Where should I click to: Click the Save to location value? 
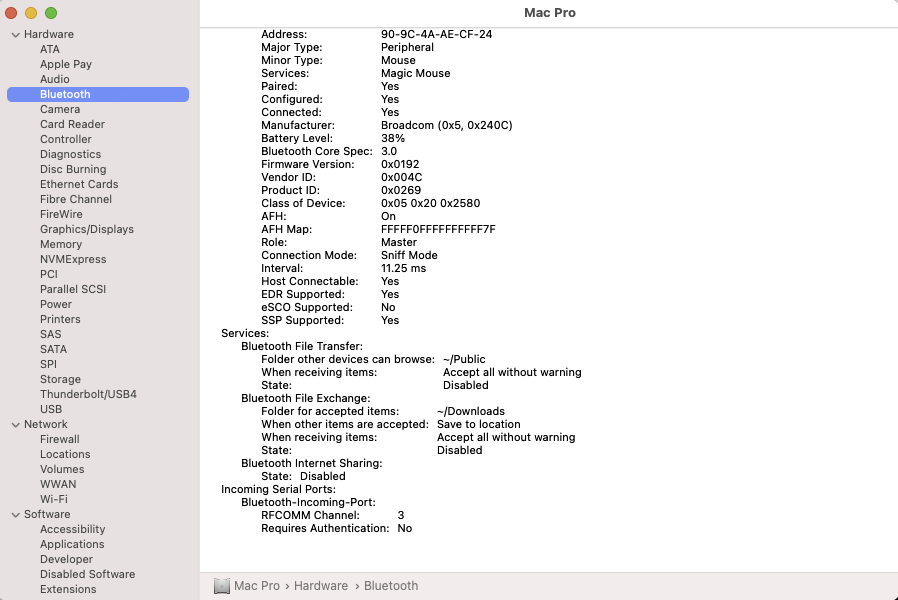click(479, 424)
